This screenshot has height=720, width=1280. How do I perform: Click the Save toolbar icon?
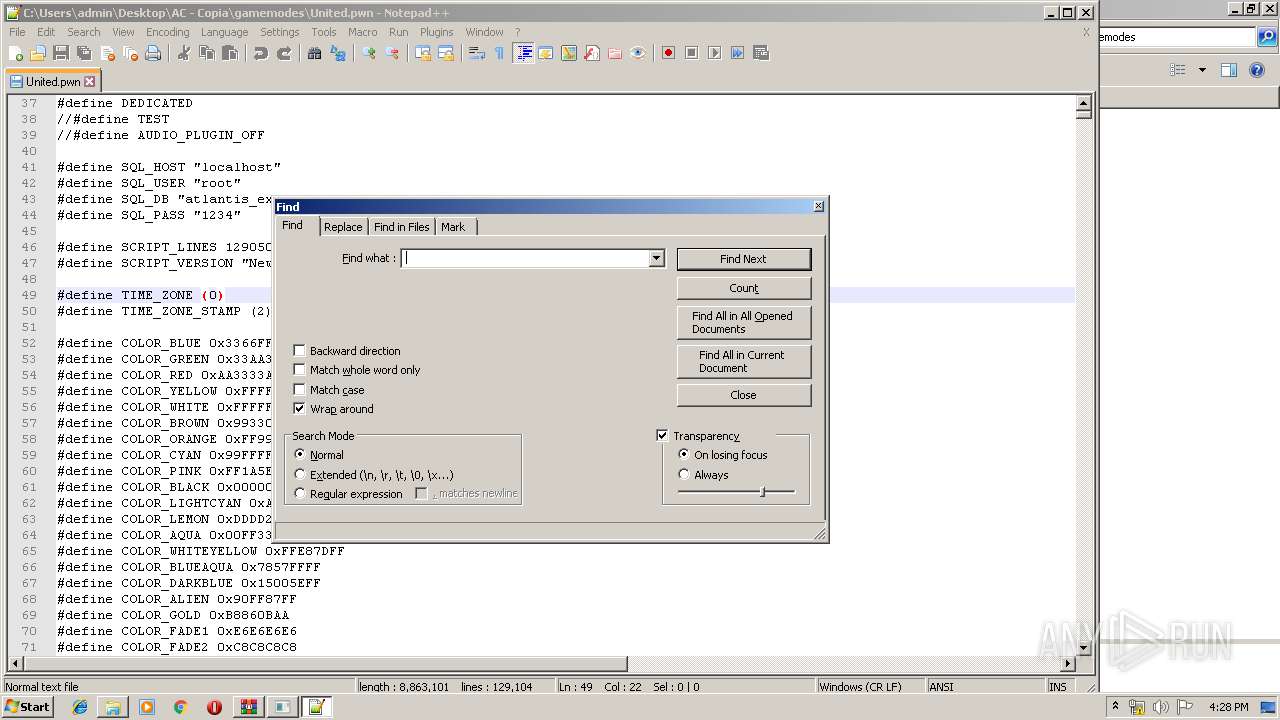61,53
